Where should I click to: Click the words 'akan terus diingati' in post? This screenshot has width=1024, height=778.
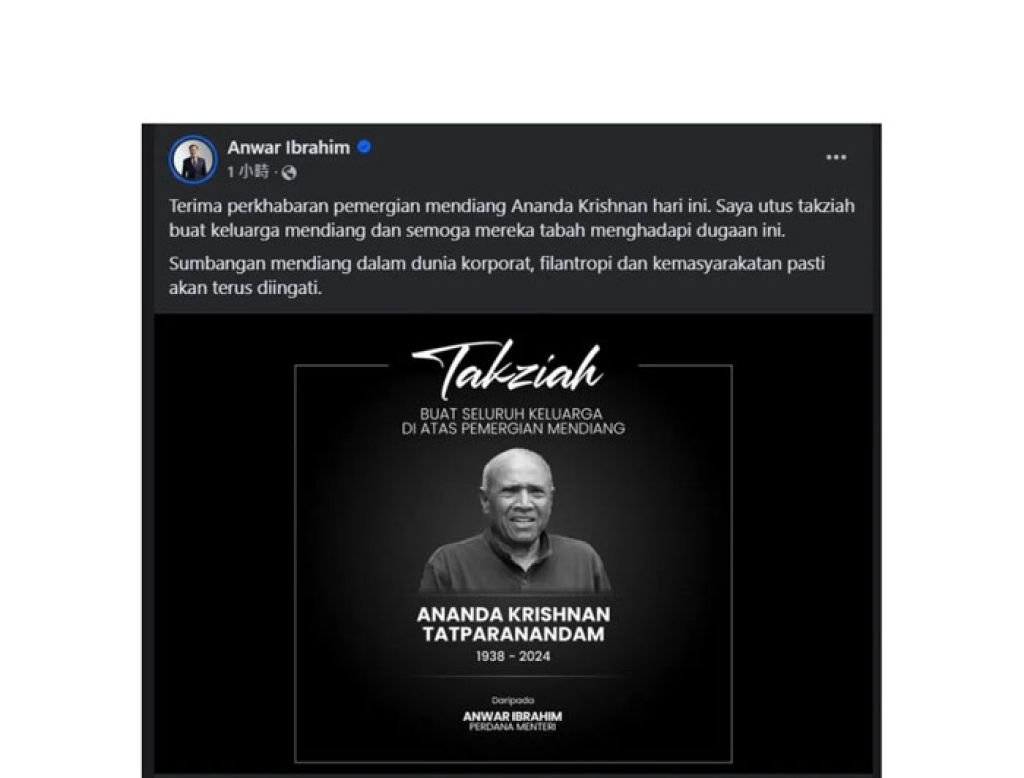246,288
